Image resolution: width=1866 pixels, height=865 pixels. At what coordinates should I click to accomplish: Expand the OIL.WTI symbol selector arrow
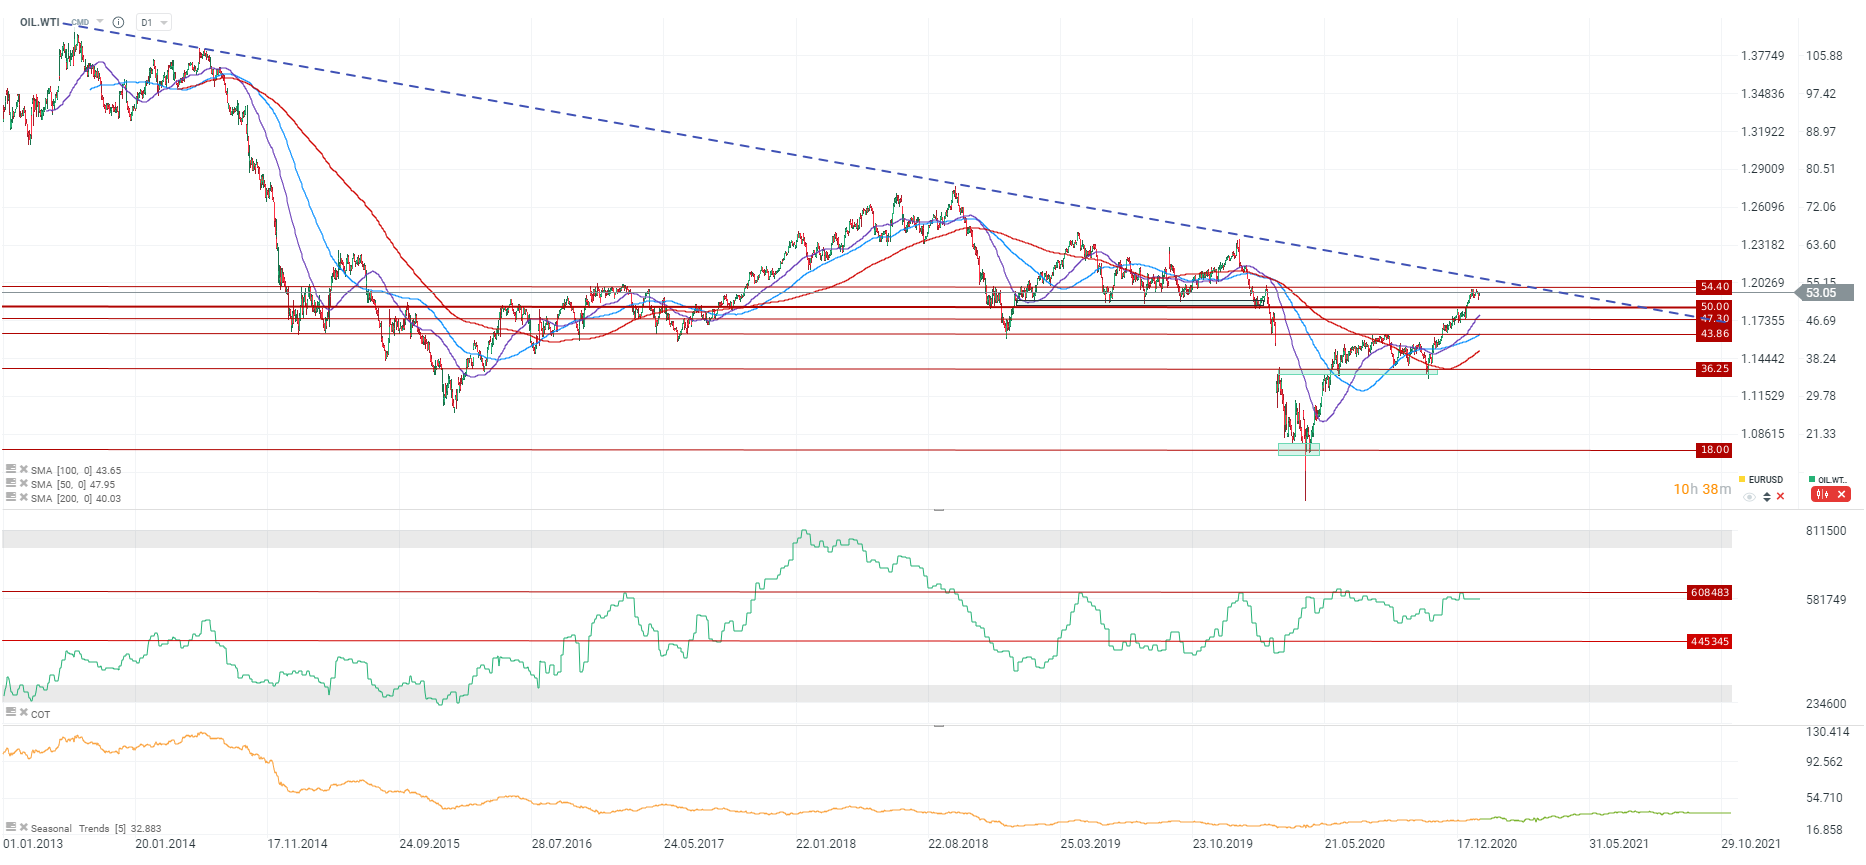tap(100, 22)
